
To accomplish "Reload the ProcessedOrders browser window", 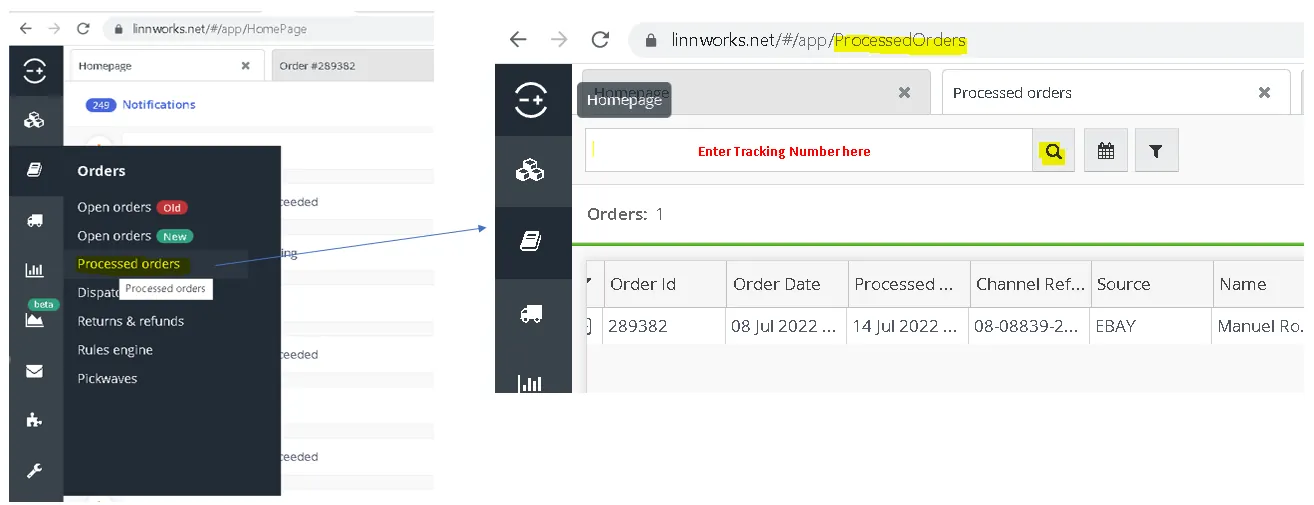I will click(600, 40).
